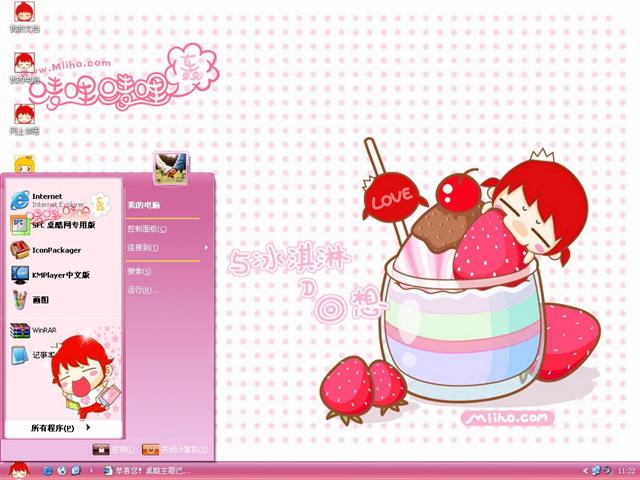Image resolution: width=640 pixels, height=480 pixels.
Task: Click the taskbar clock showing 11:22
Action: (x=627, y=471)
